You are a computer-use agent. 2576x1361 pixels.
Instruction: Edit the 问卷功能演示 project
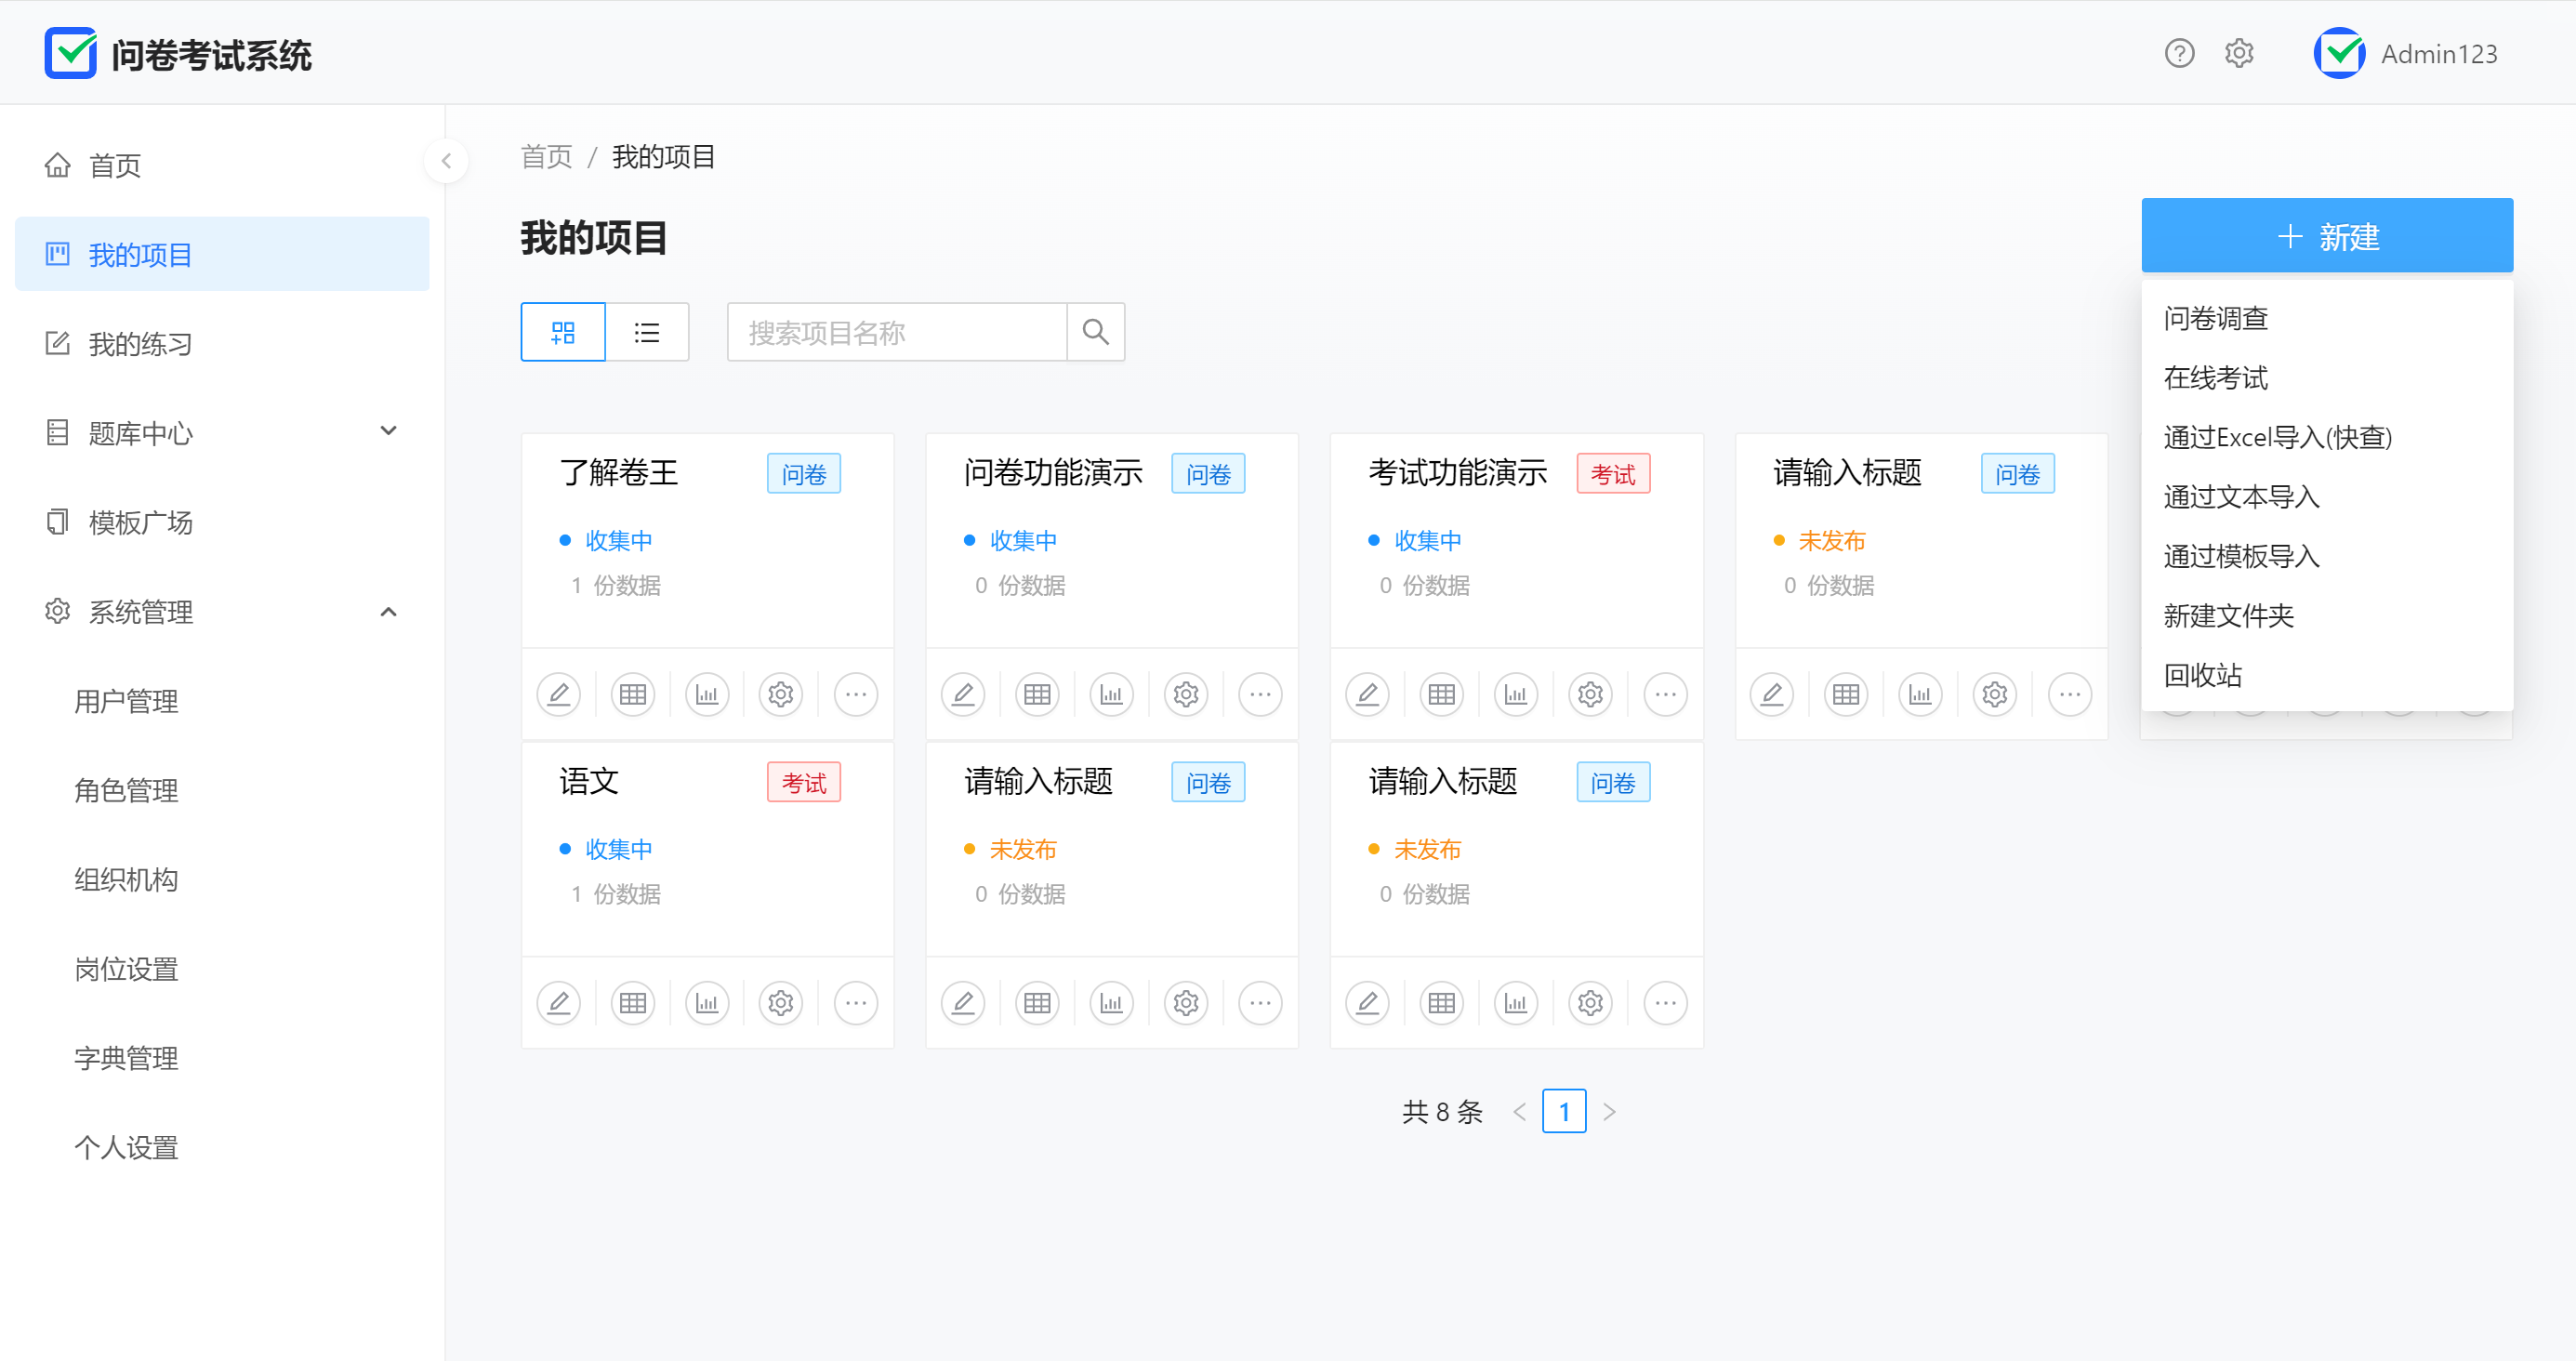tap(963, 694)
